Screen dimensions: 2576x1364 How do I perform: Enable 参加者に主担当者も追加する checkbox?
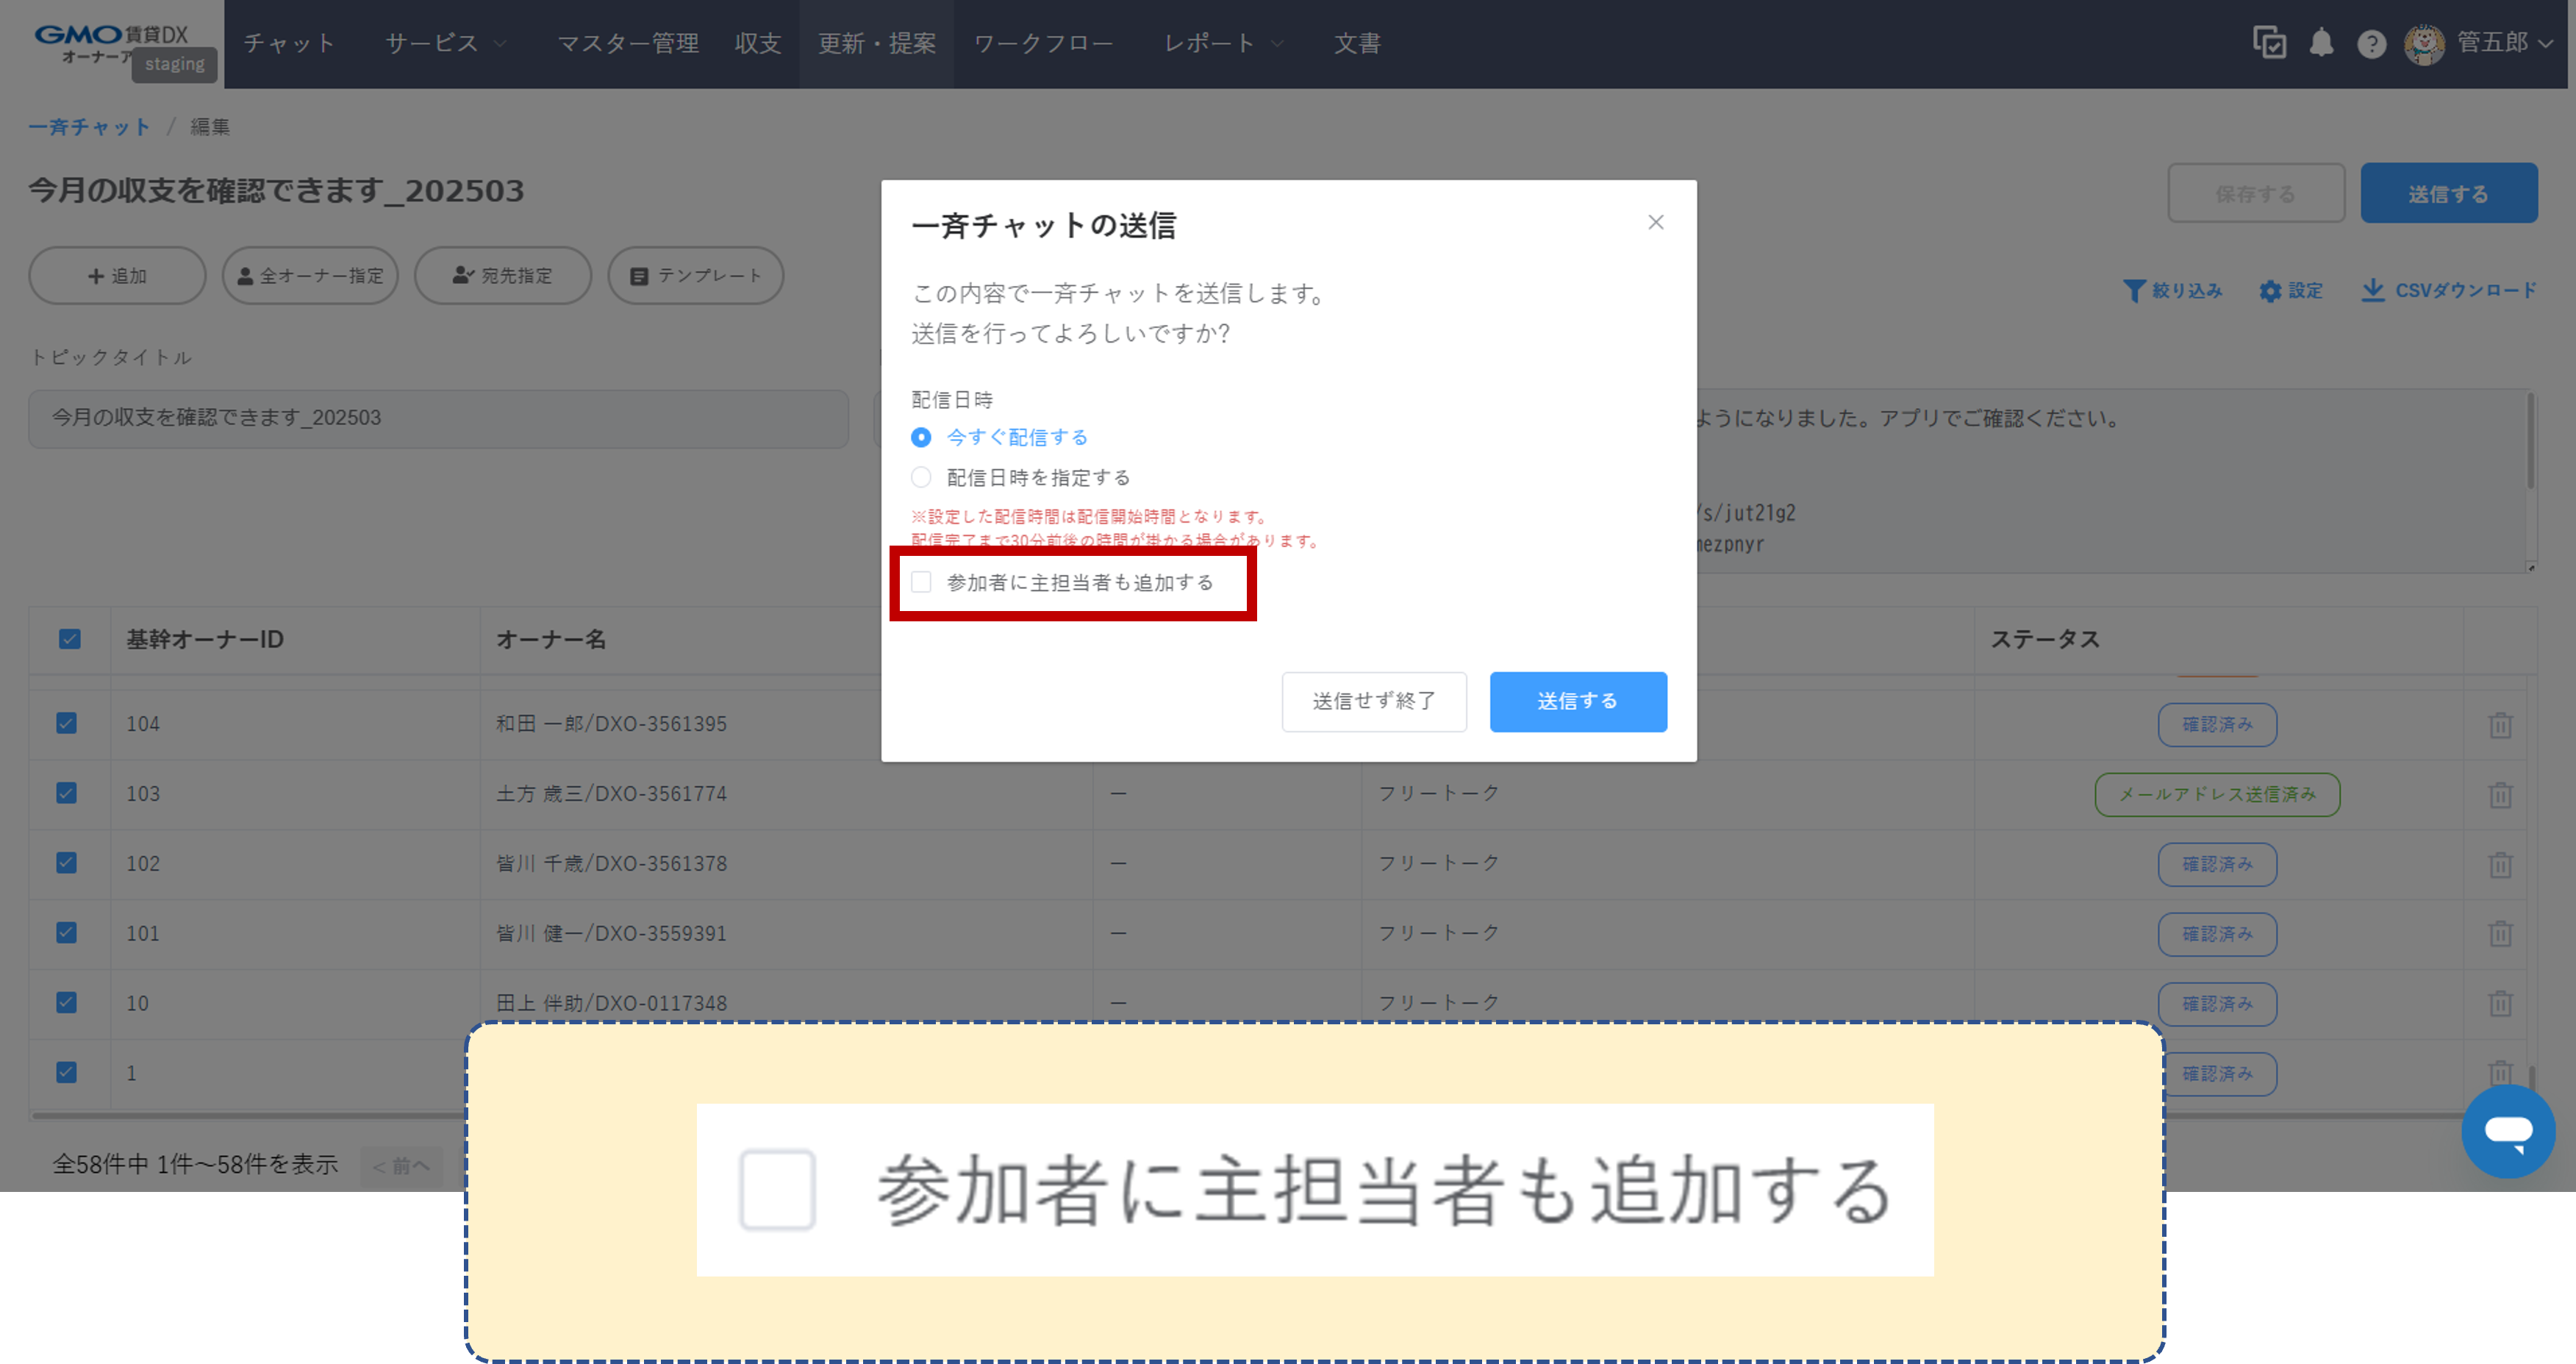921,581
